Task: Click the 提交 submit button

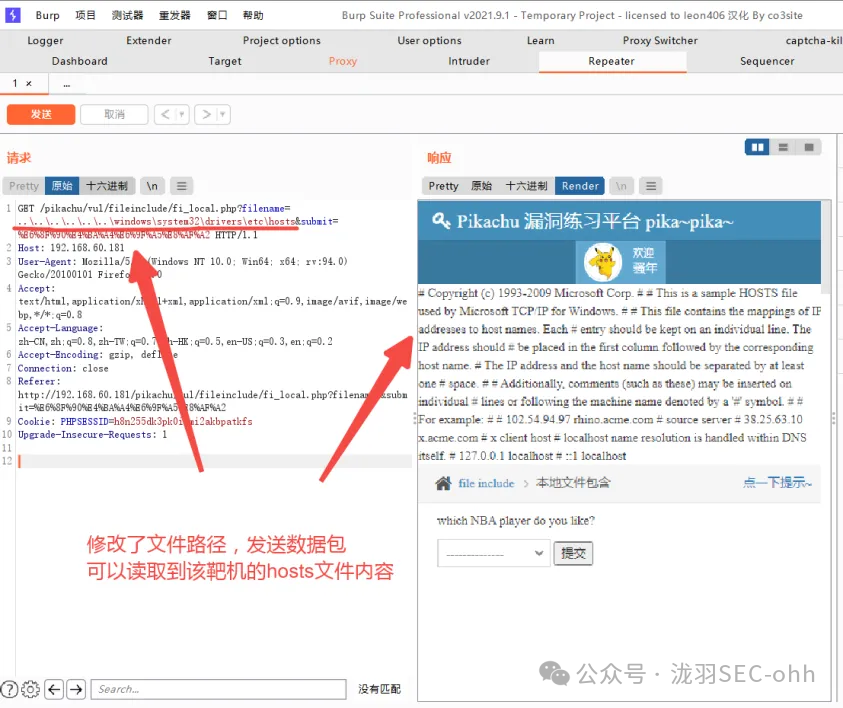Action: tap(573, 553)
